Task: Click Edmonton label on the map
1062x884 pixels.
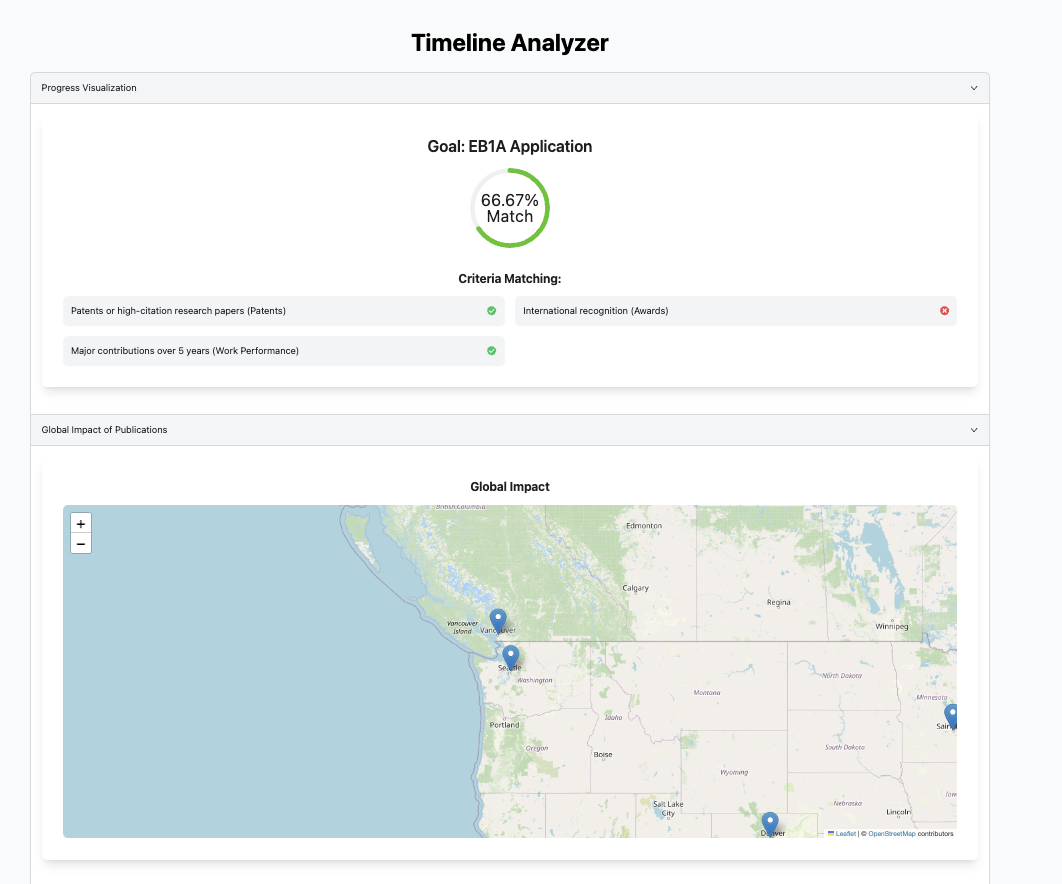Action: (644, 526)
